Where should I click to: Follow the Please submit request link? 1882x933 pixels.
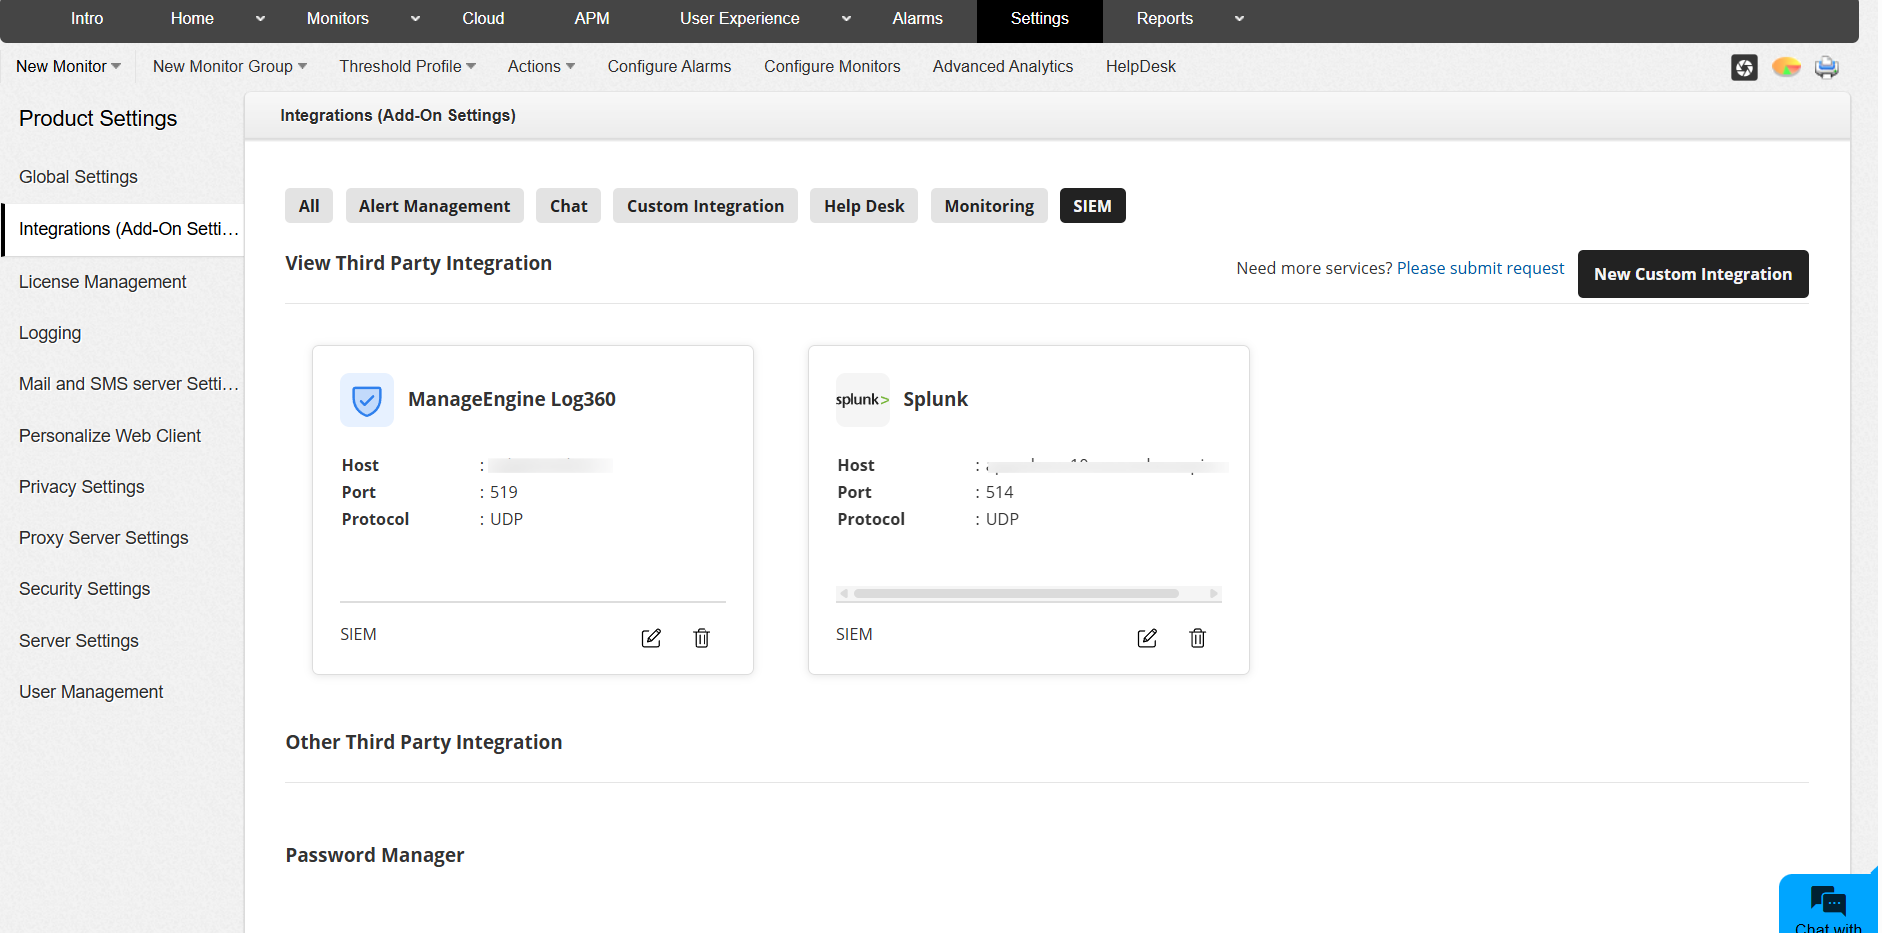coord(1481,267)
